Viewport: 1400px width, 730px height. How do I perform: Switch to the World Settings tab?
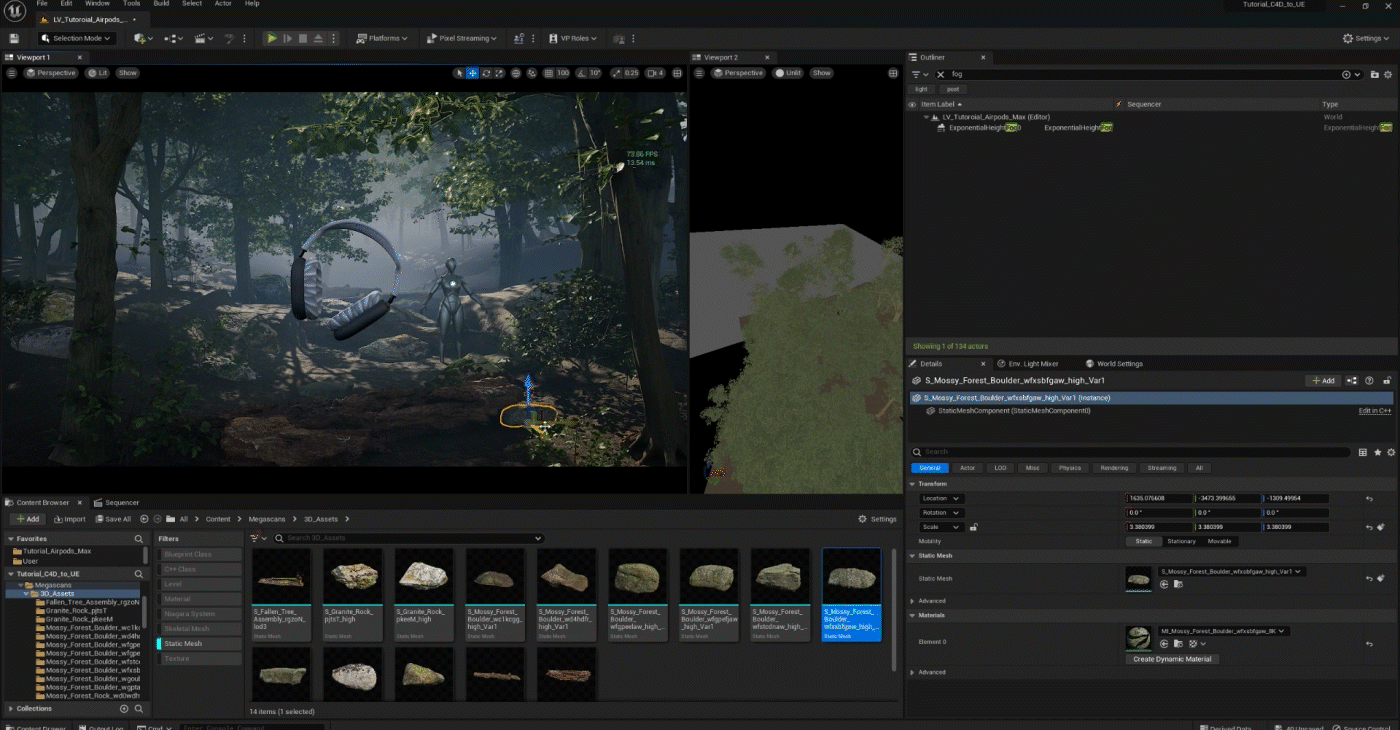(1119, 364)
